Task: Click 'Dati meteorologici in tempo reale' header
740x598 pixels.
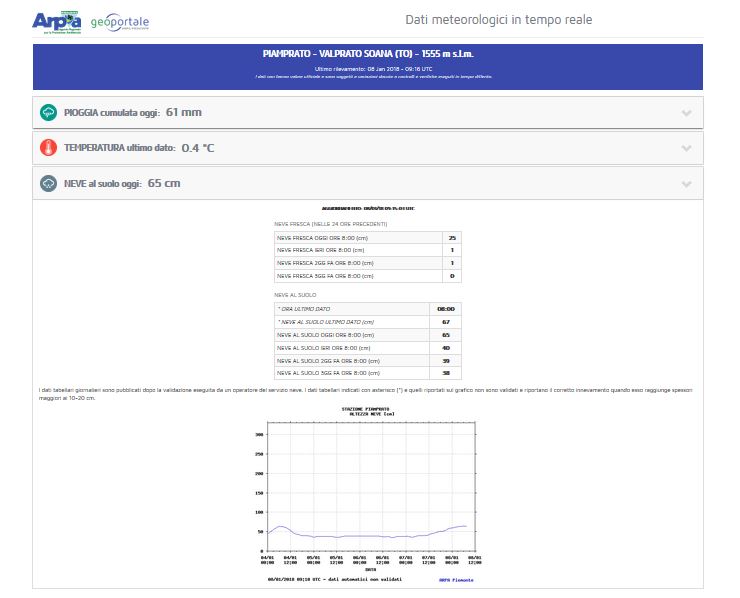Action: [x=498, y=20]
